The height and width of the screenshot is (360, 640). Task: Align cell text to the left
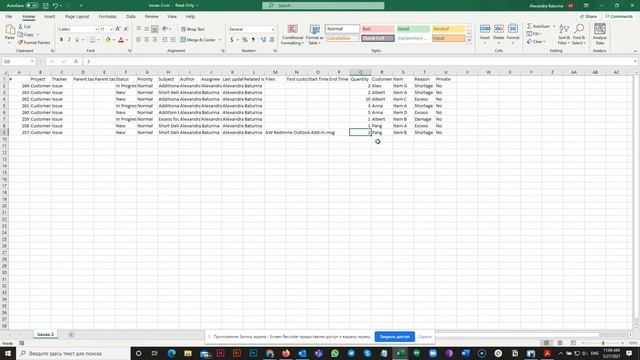coord(139,40)
